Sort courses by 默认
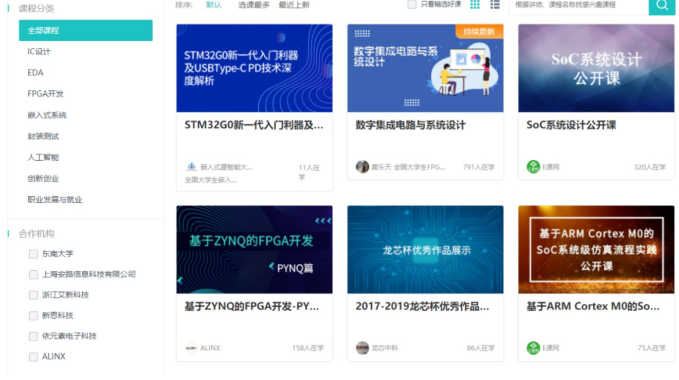This screenshot has height=380, width=679. pos(213,5)
